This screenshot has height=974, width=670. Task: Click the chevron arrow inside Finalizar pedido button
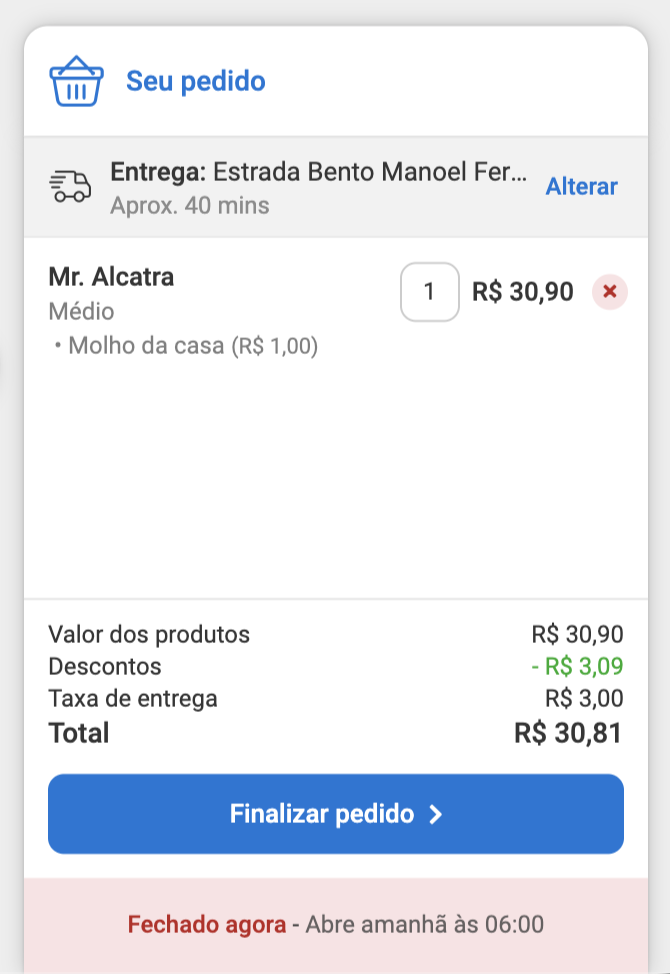pos(434,814)
